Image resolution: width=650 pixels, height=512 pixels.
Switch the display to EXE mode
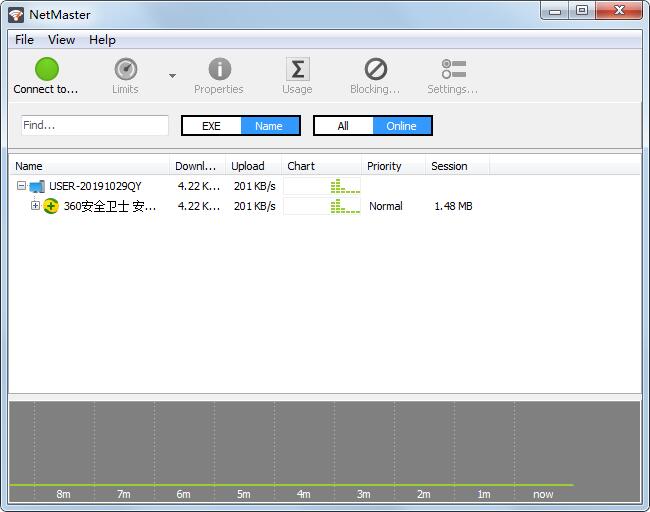pos(211,126)
